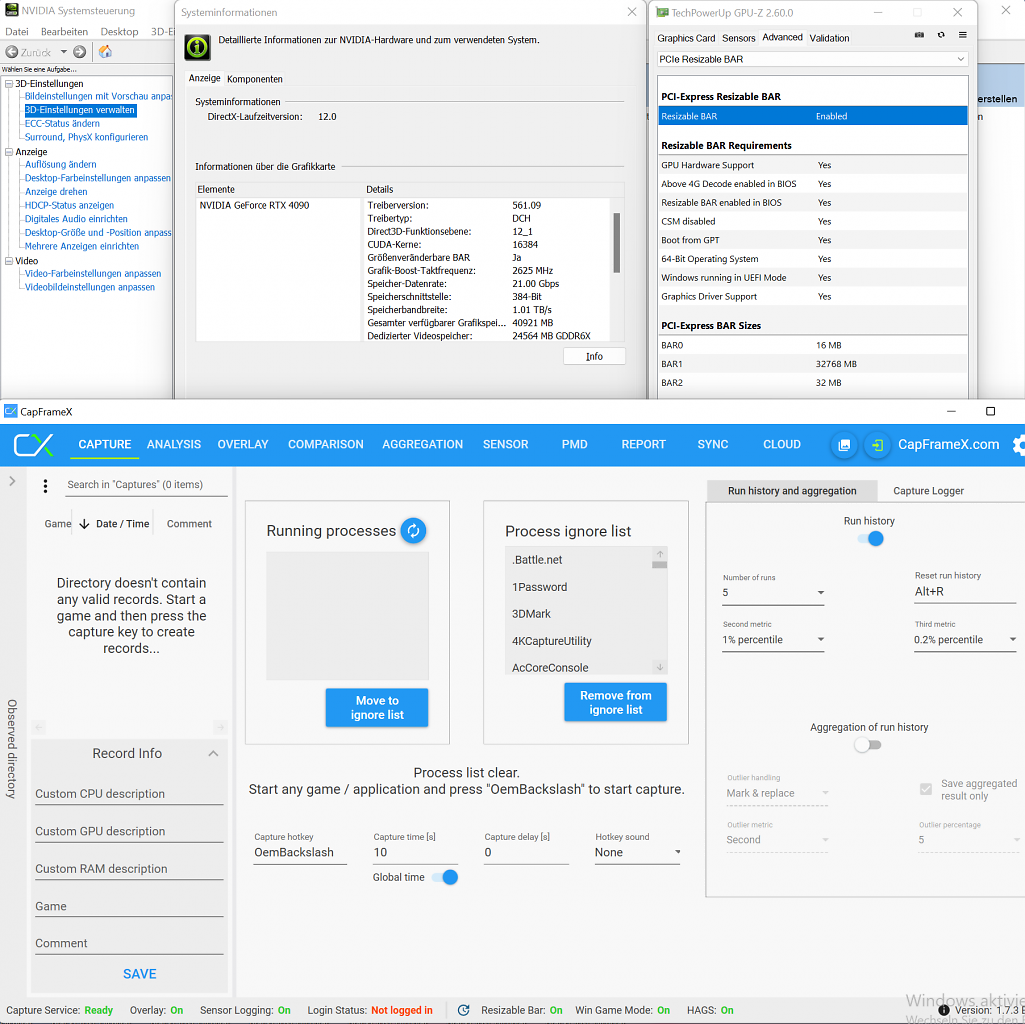Click Capture time field

pos(415,852)
